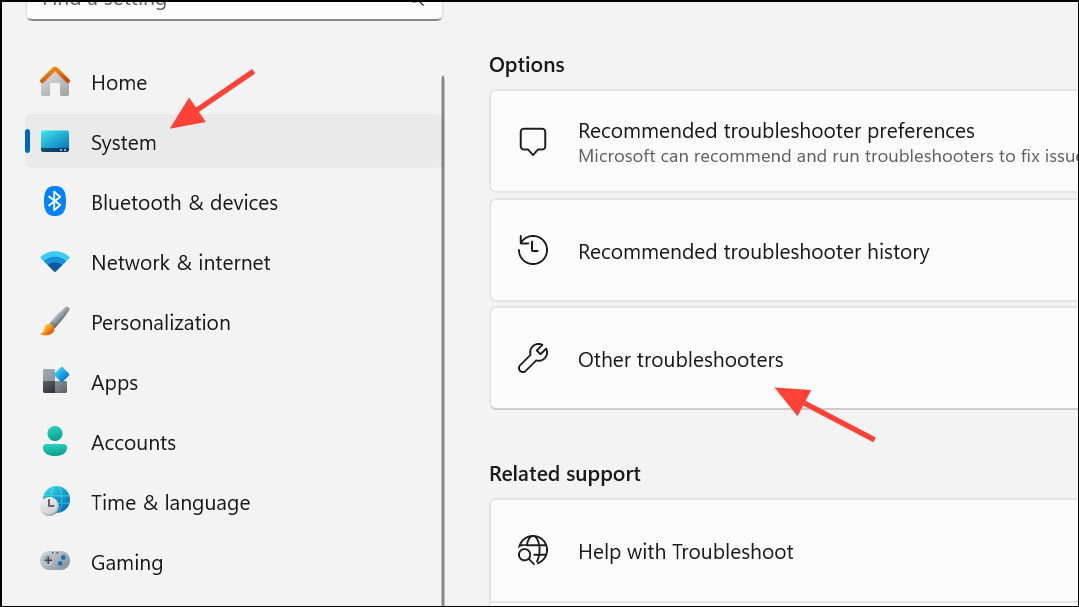Open Network & internet settings

pos(180,262)
